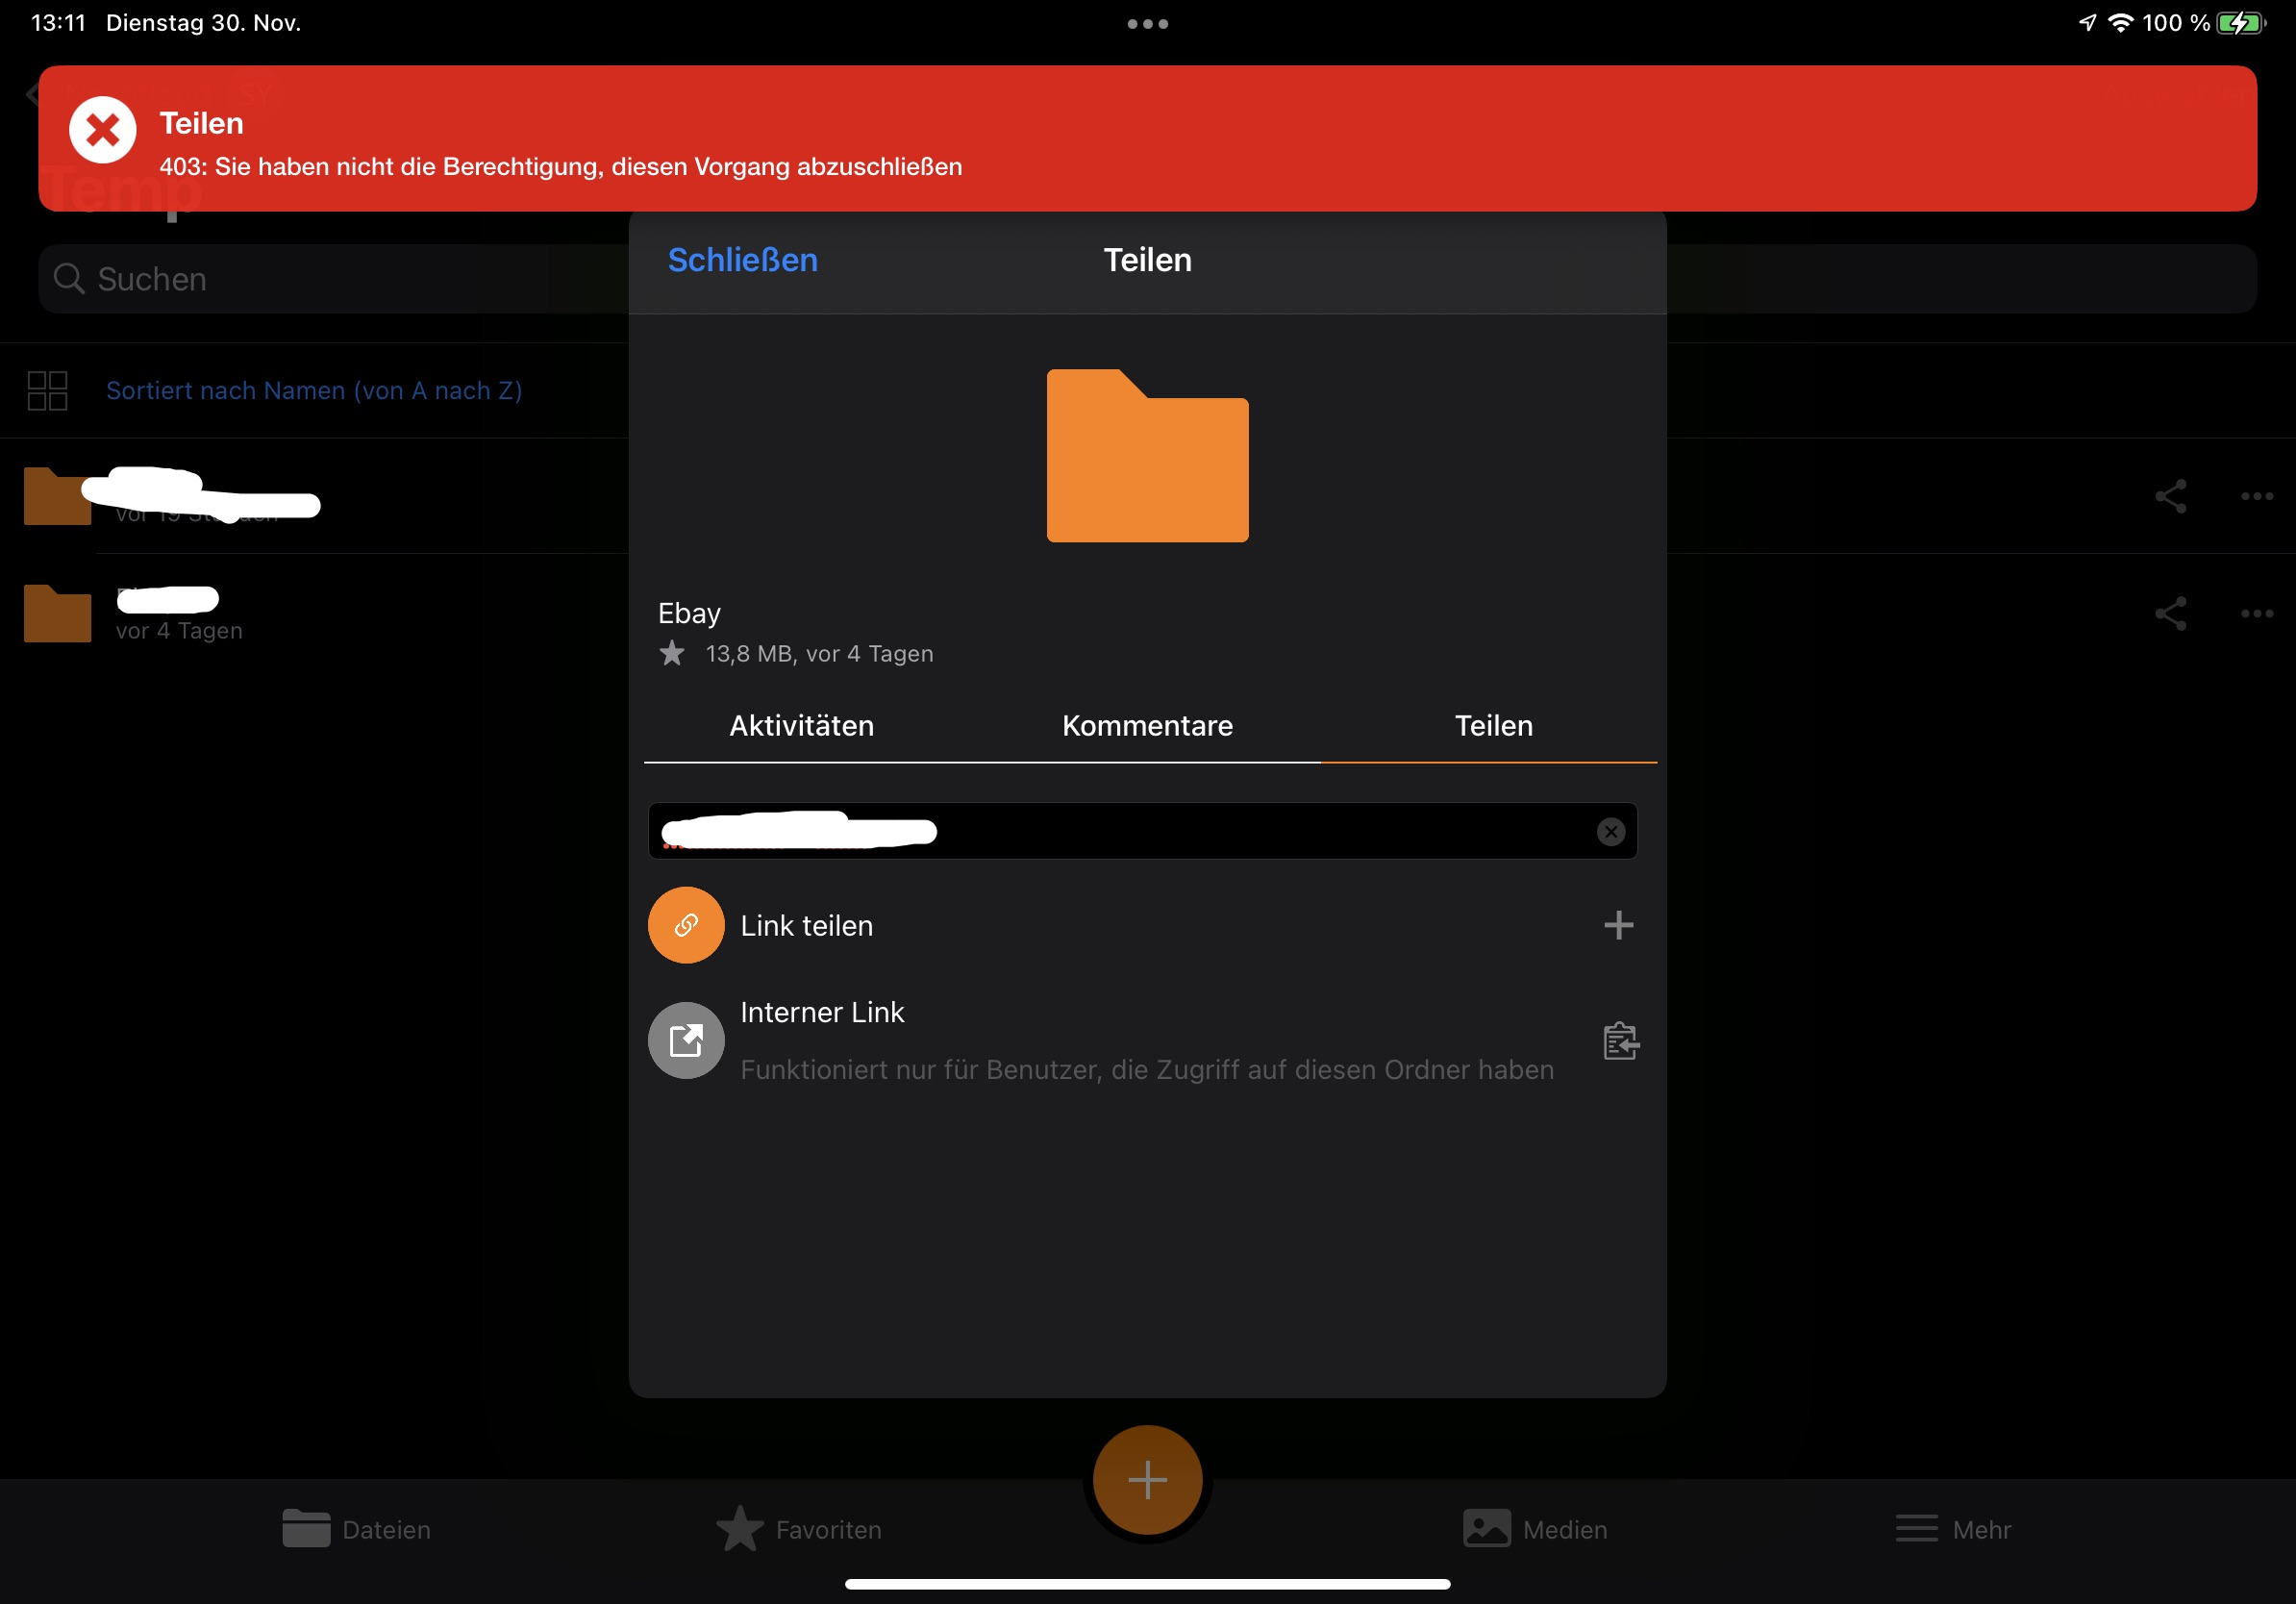Tap Schließen to close the Teilen dialog
The height and width of the screenshot is (1604, 2296).
click(x=741, y=260)
